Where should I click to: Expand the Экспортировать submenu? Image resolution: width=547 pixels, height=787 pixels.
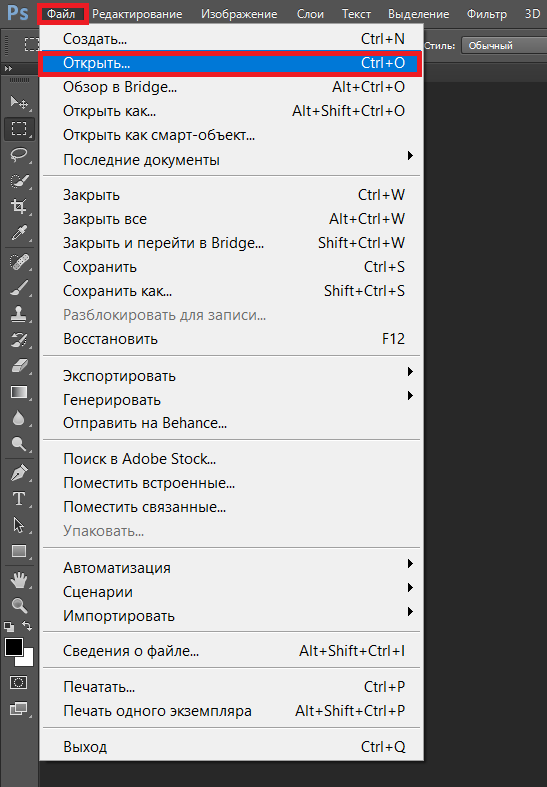[x=231, y=375]
